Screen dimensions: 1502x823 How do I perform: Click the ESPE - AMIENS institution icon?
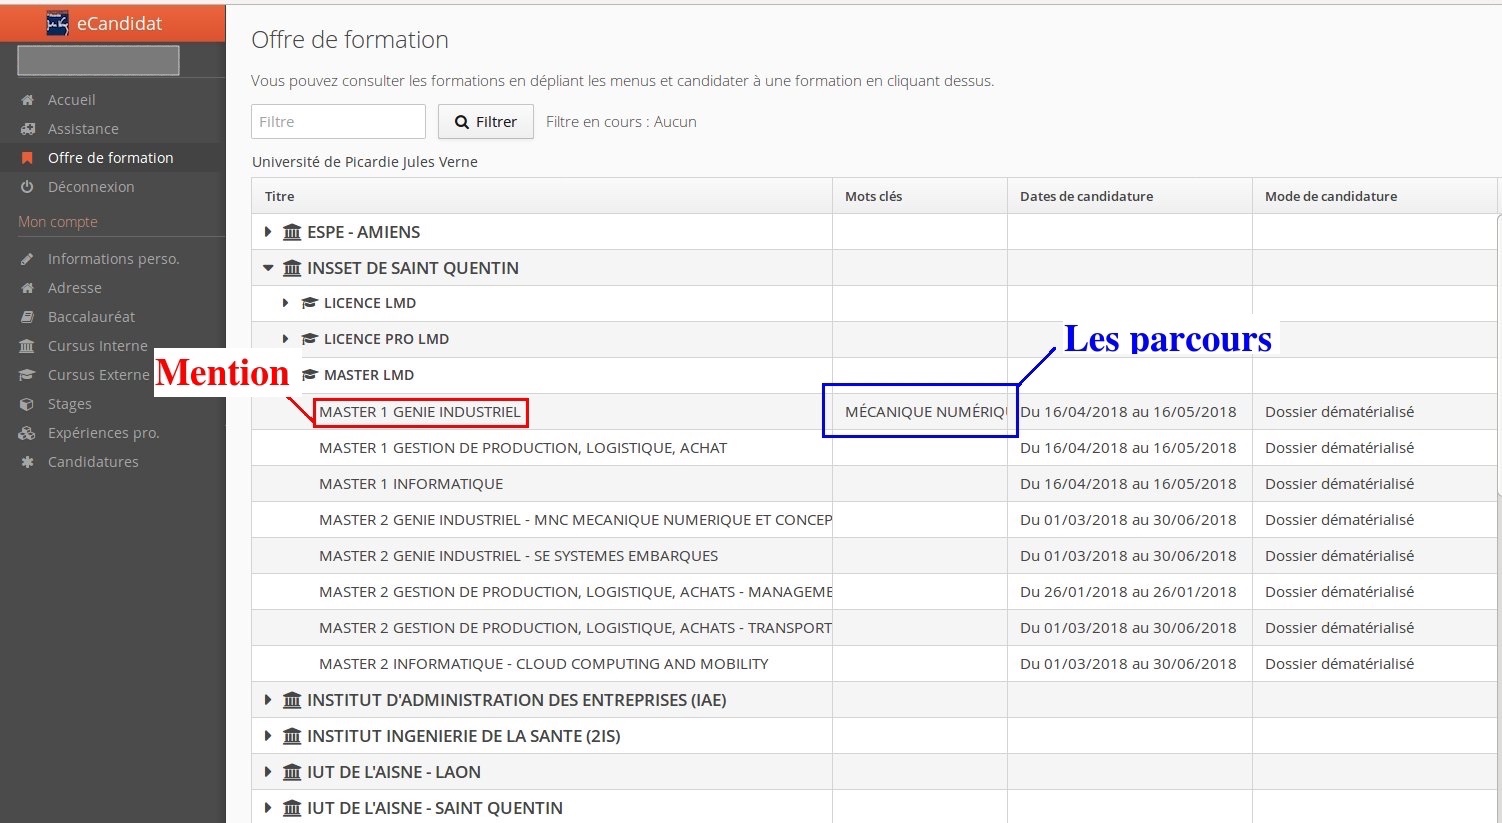pyautogui.click(x=292, y=232)
